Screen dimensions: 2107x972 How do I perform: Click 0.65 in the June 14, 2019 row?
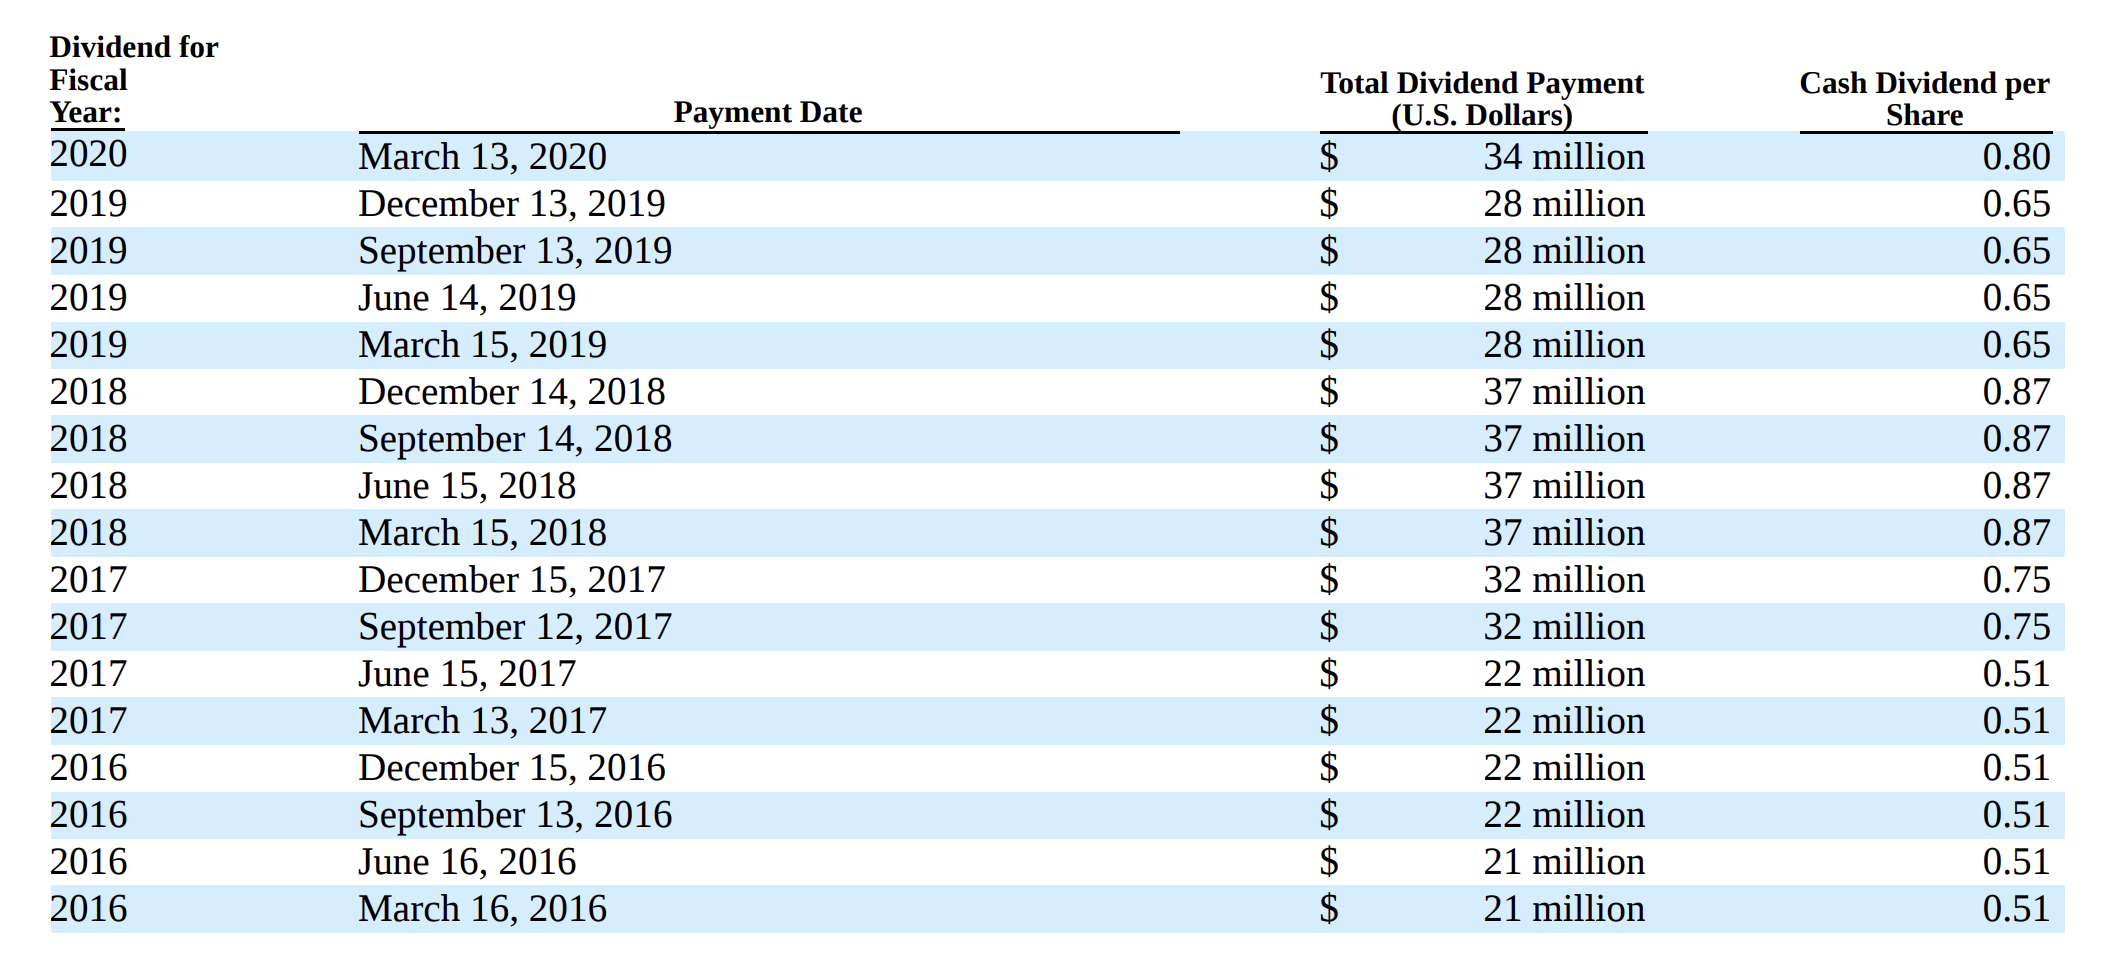2016,298
